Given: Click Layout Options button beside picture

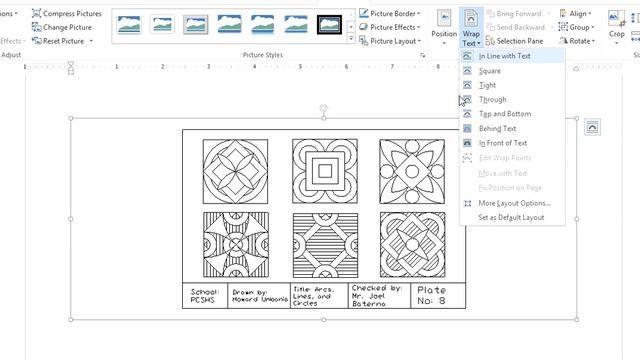Looking at the screenshot, I should click(x=592, y=127).
